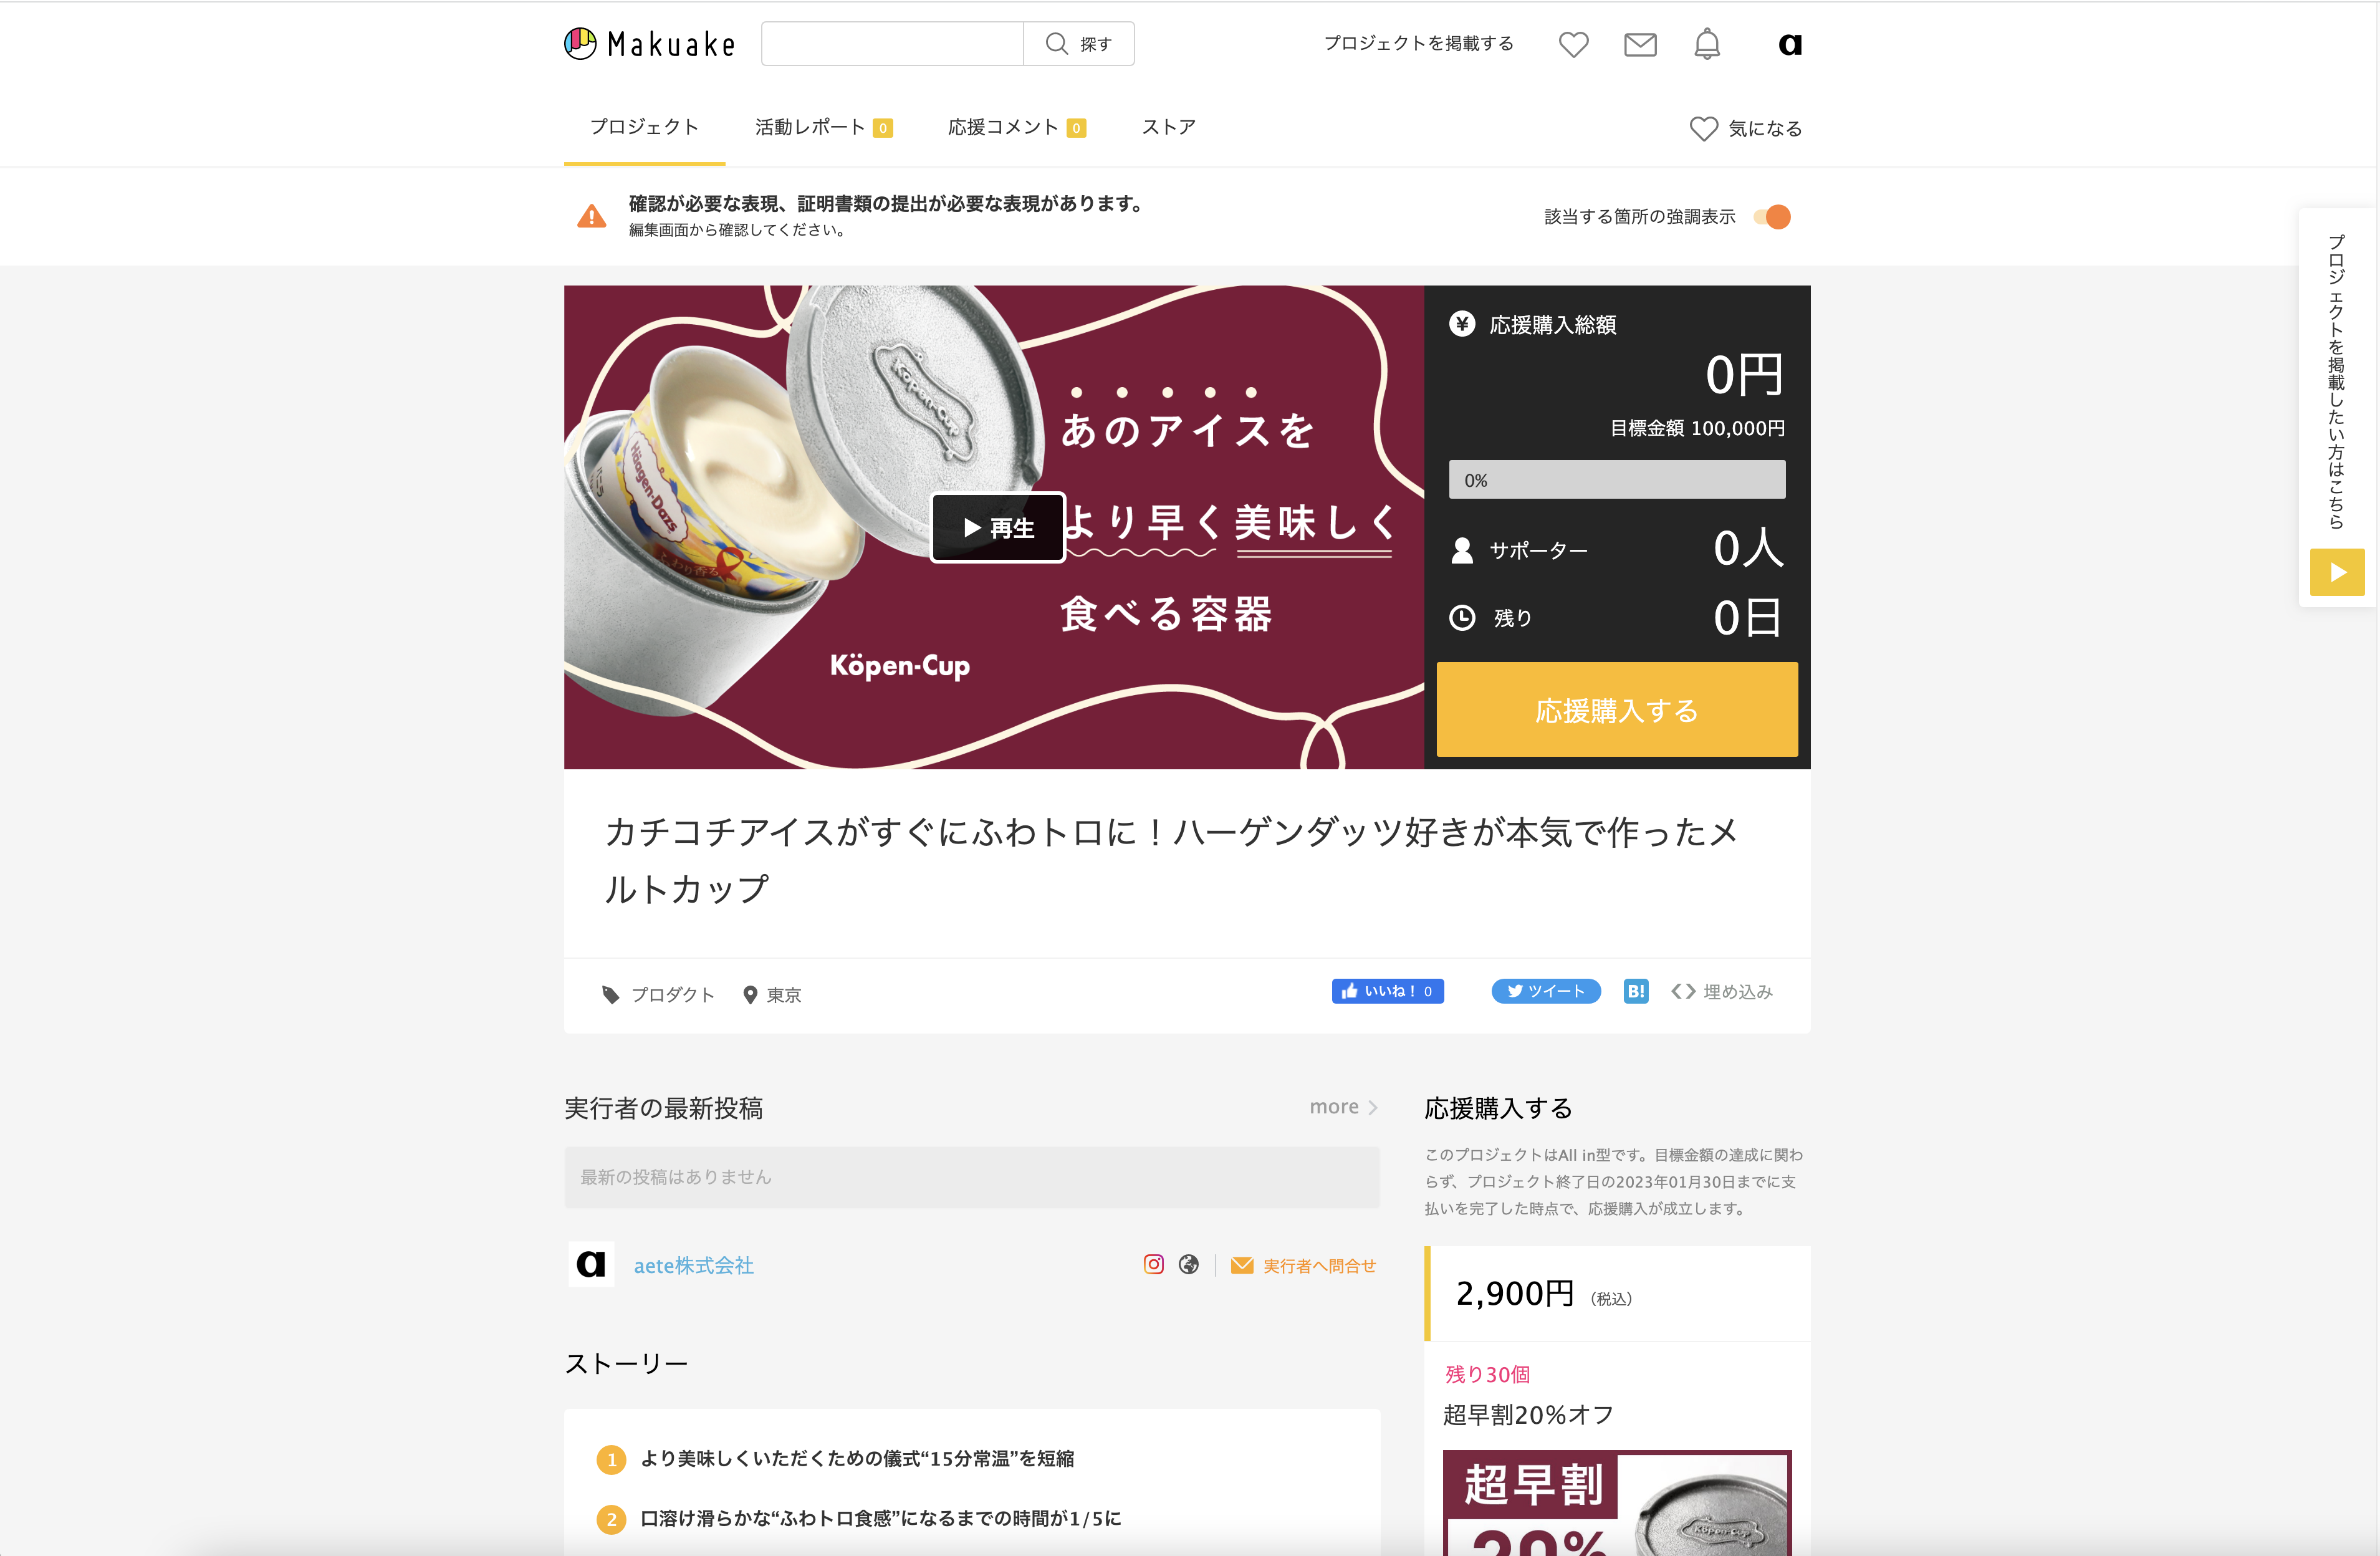Open the side tab's yellow arrow button
This screenshot has height=1556, width=2380.
2337,572
